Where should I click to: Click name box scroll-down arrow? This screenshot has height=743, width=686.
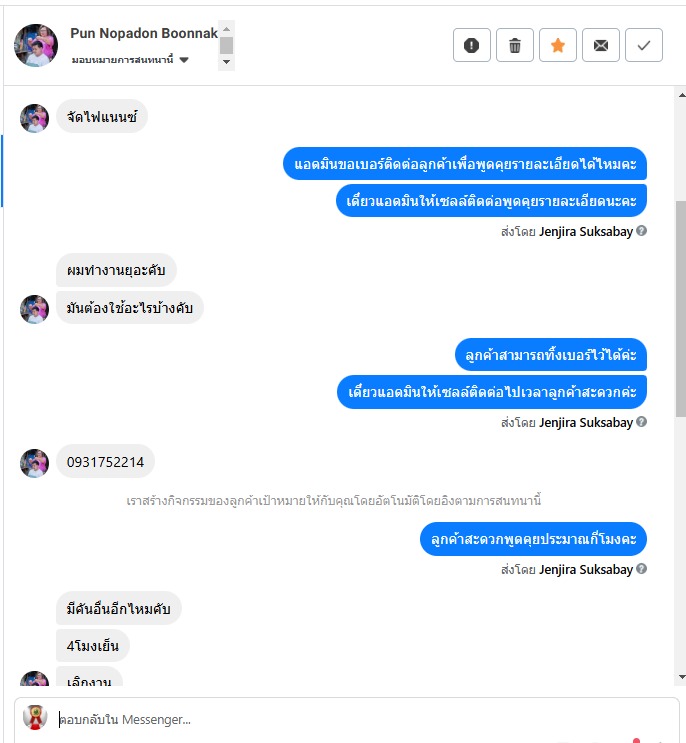(x=226, y=62)
